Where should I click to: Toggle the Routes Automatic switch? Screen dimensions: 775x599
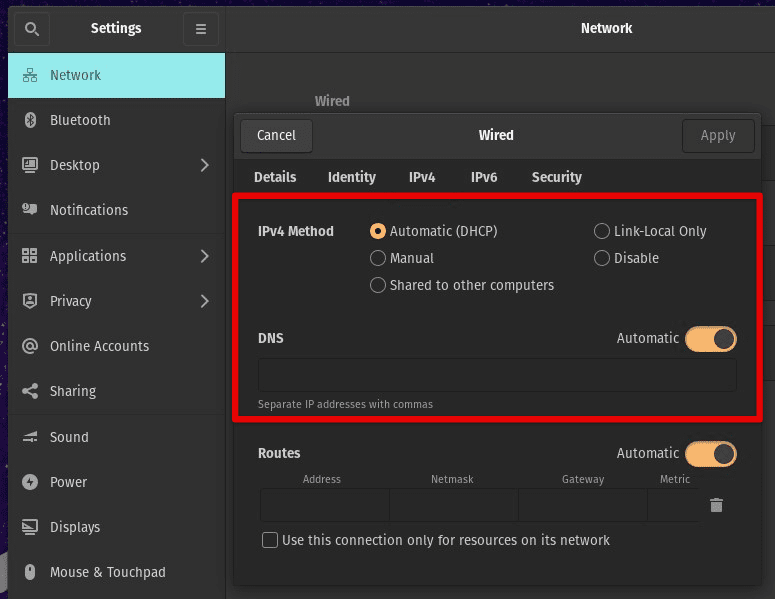point(711,454)
